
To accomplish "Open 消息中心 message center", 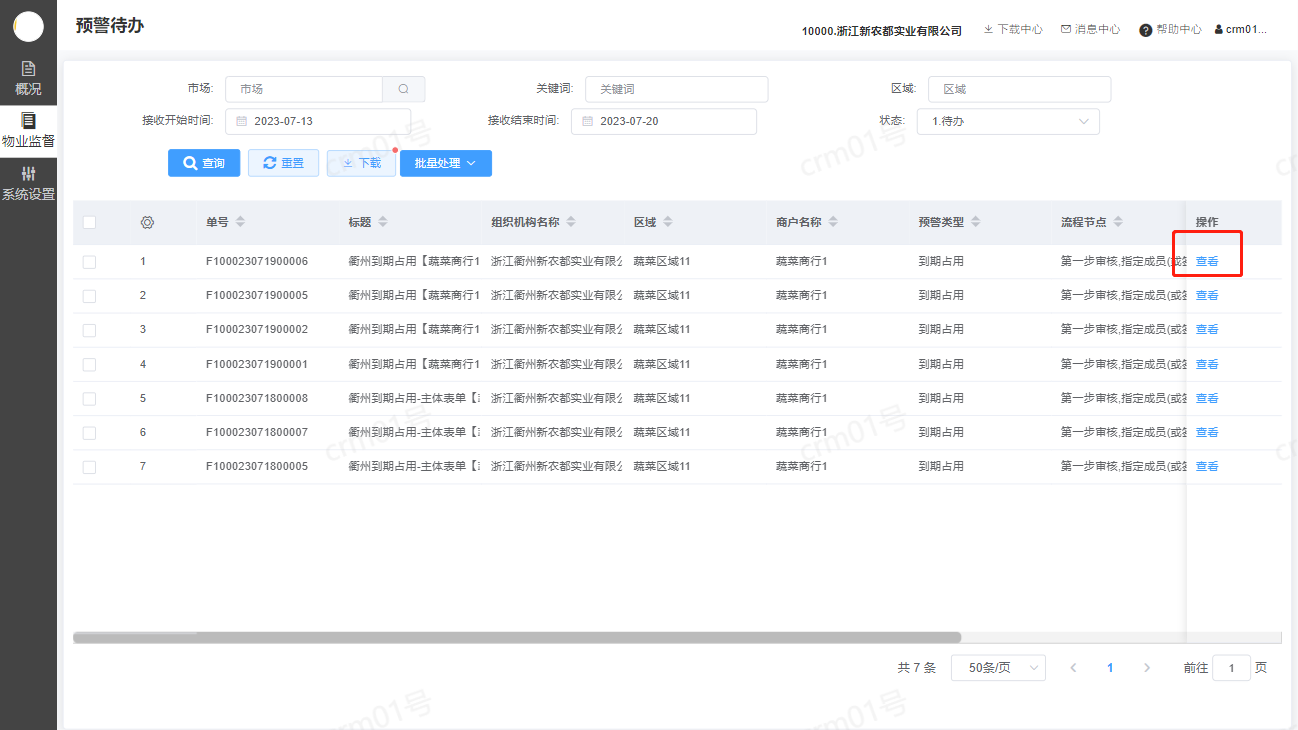I will 1090,29.
